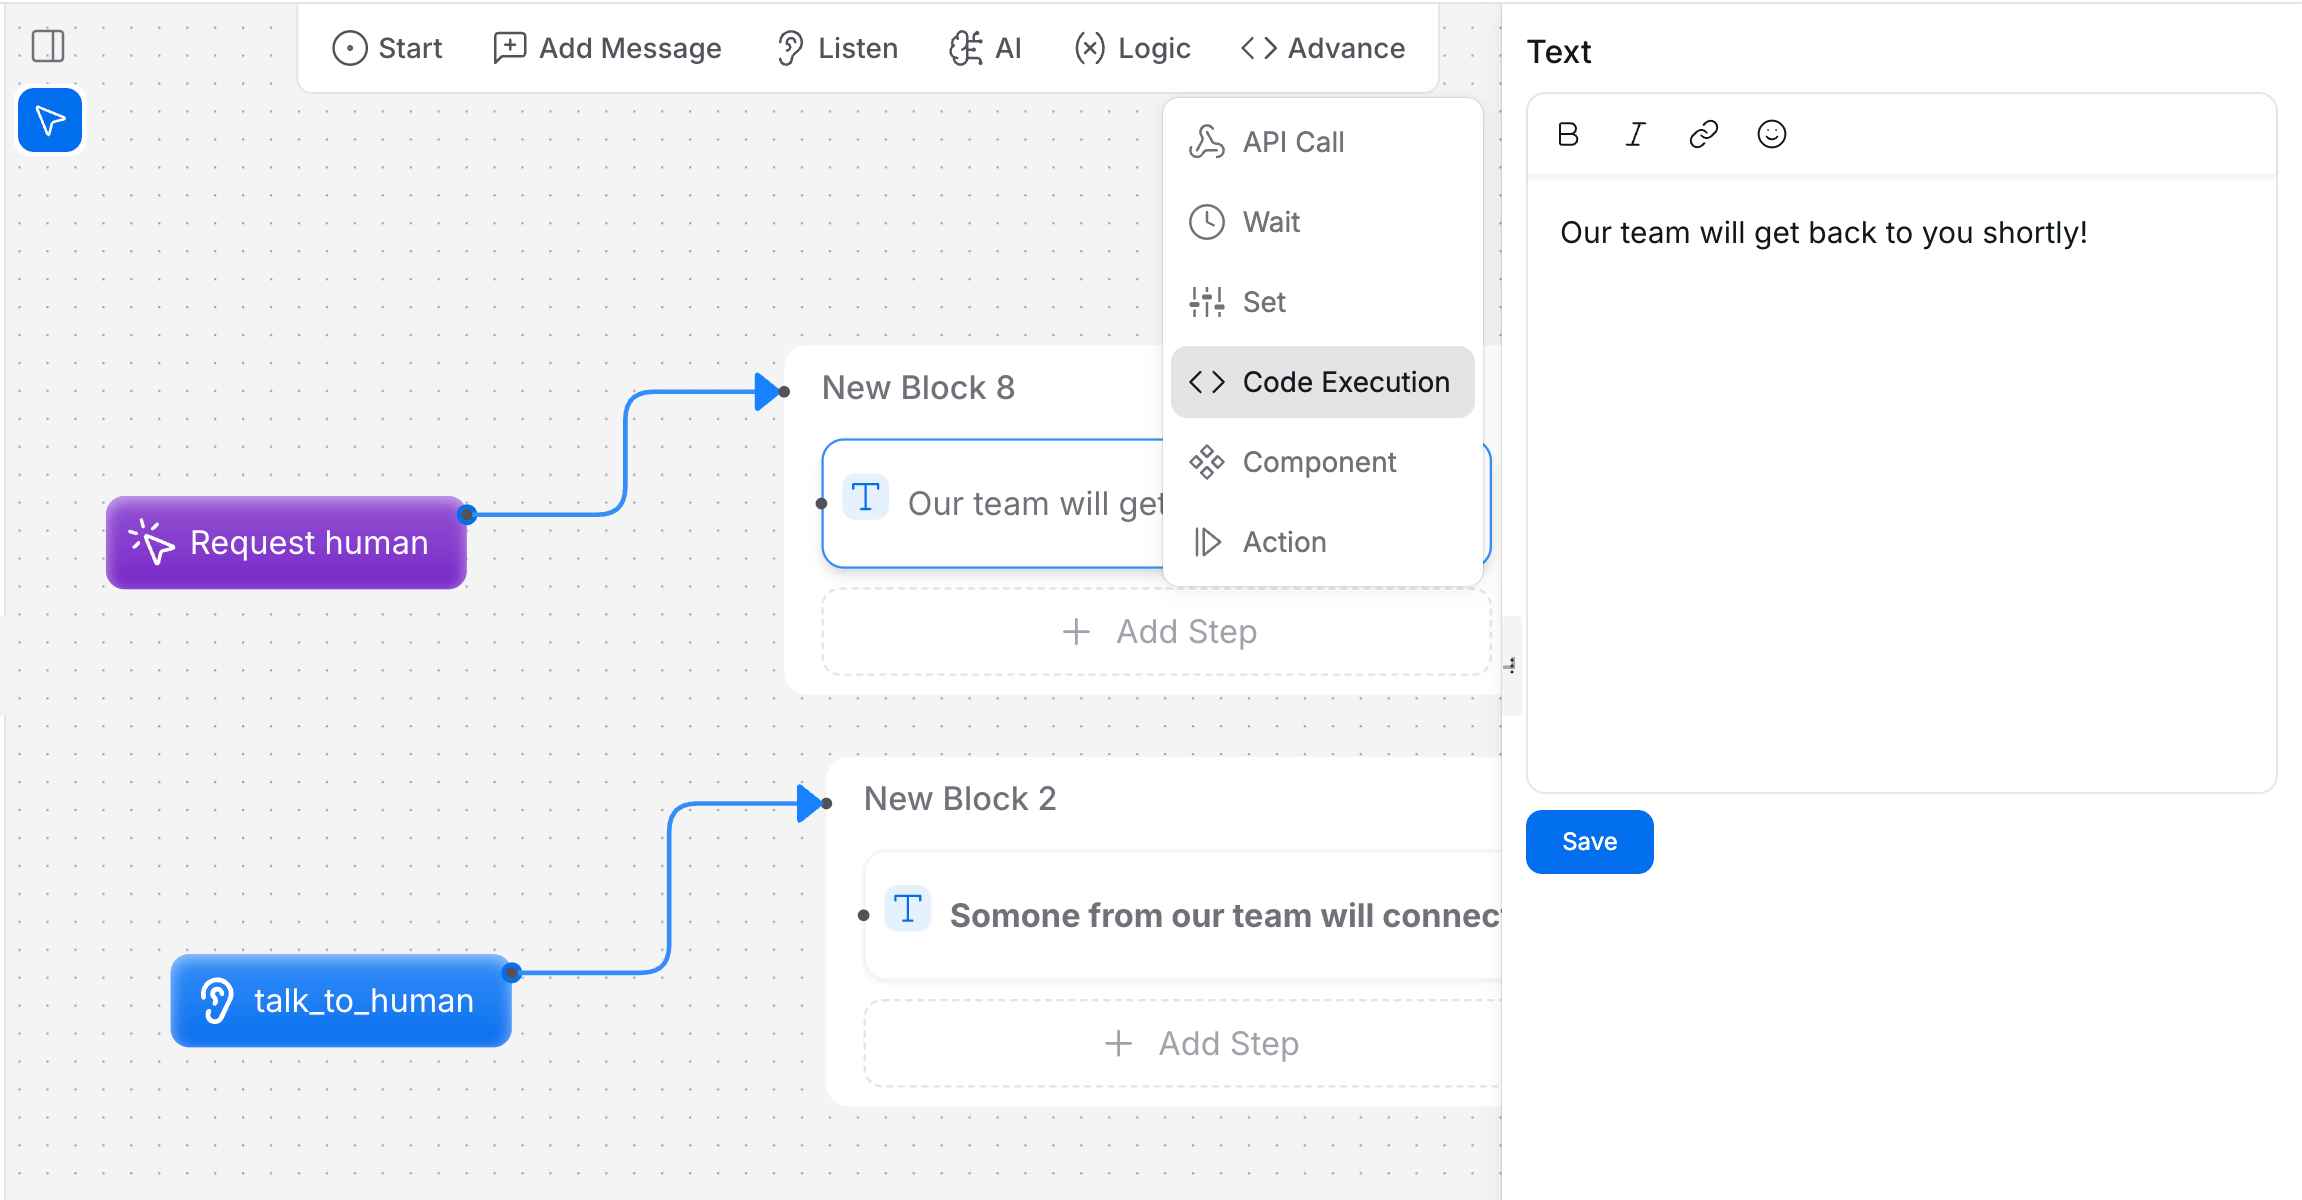Insert a link in text editor
The image size is (2302, 1200).
point(1703,134)
